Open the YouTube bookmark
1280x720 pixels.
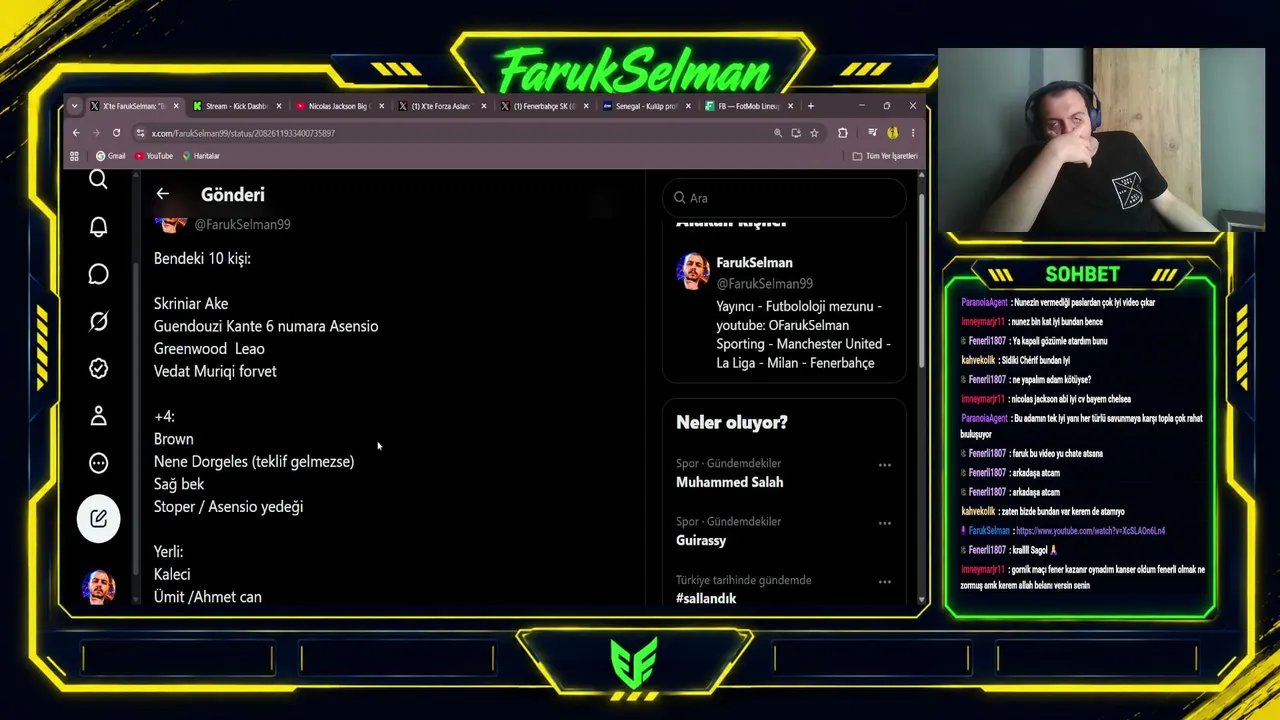154,156
